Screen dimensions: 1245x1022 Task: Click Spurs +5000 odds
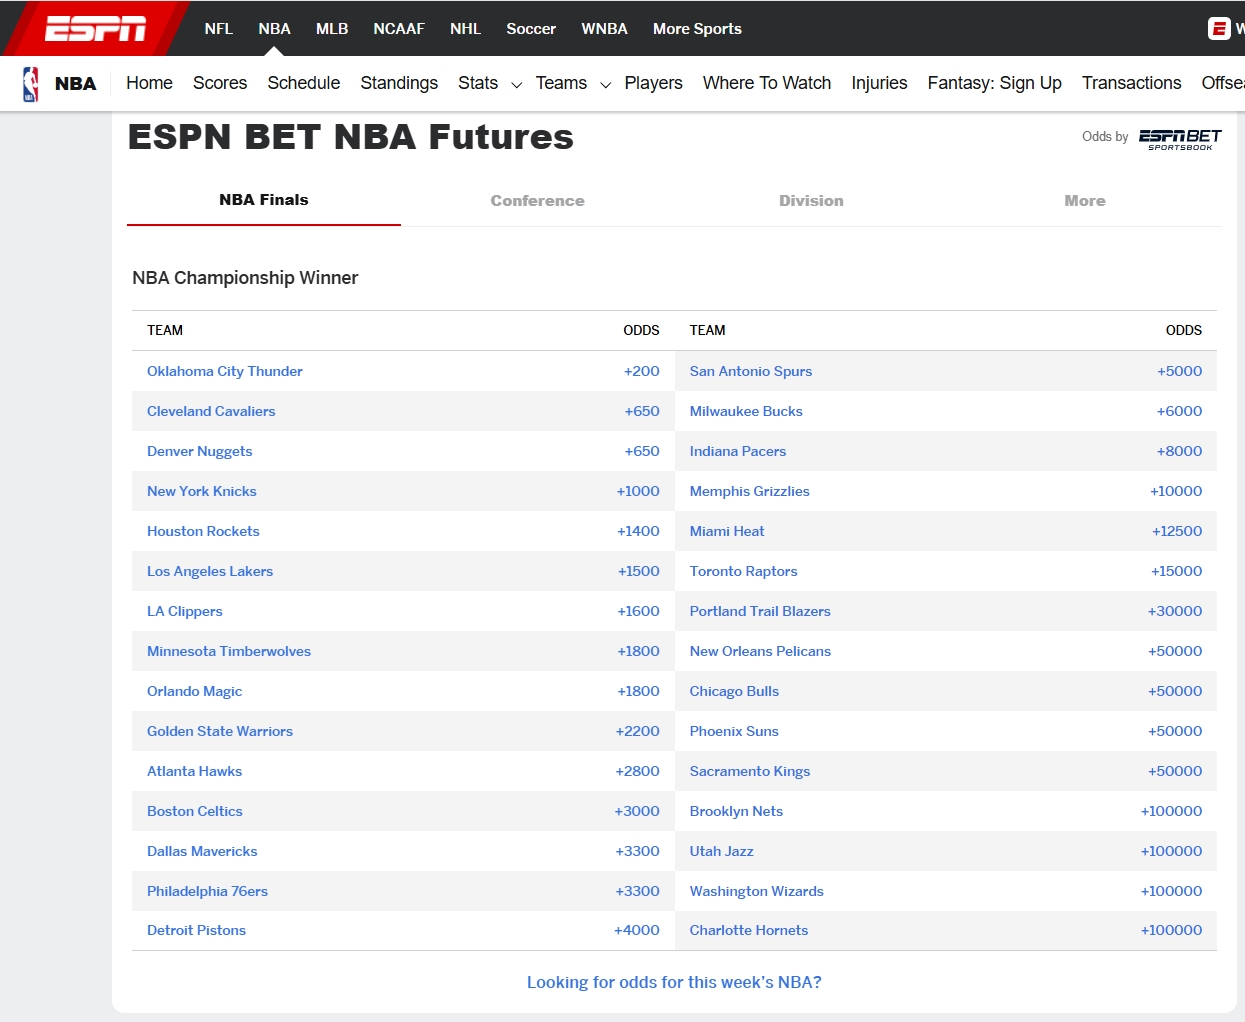(1179, 371)
